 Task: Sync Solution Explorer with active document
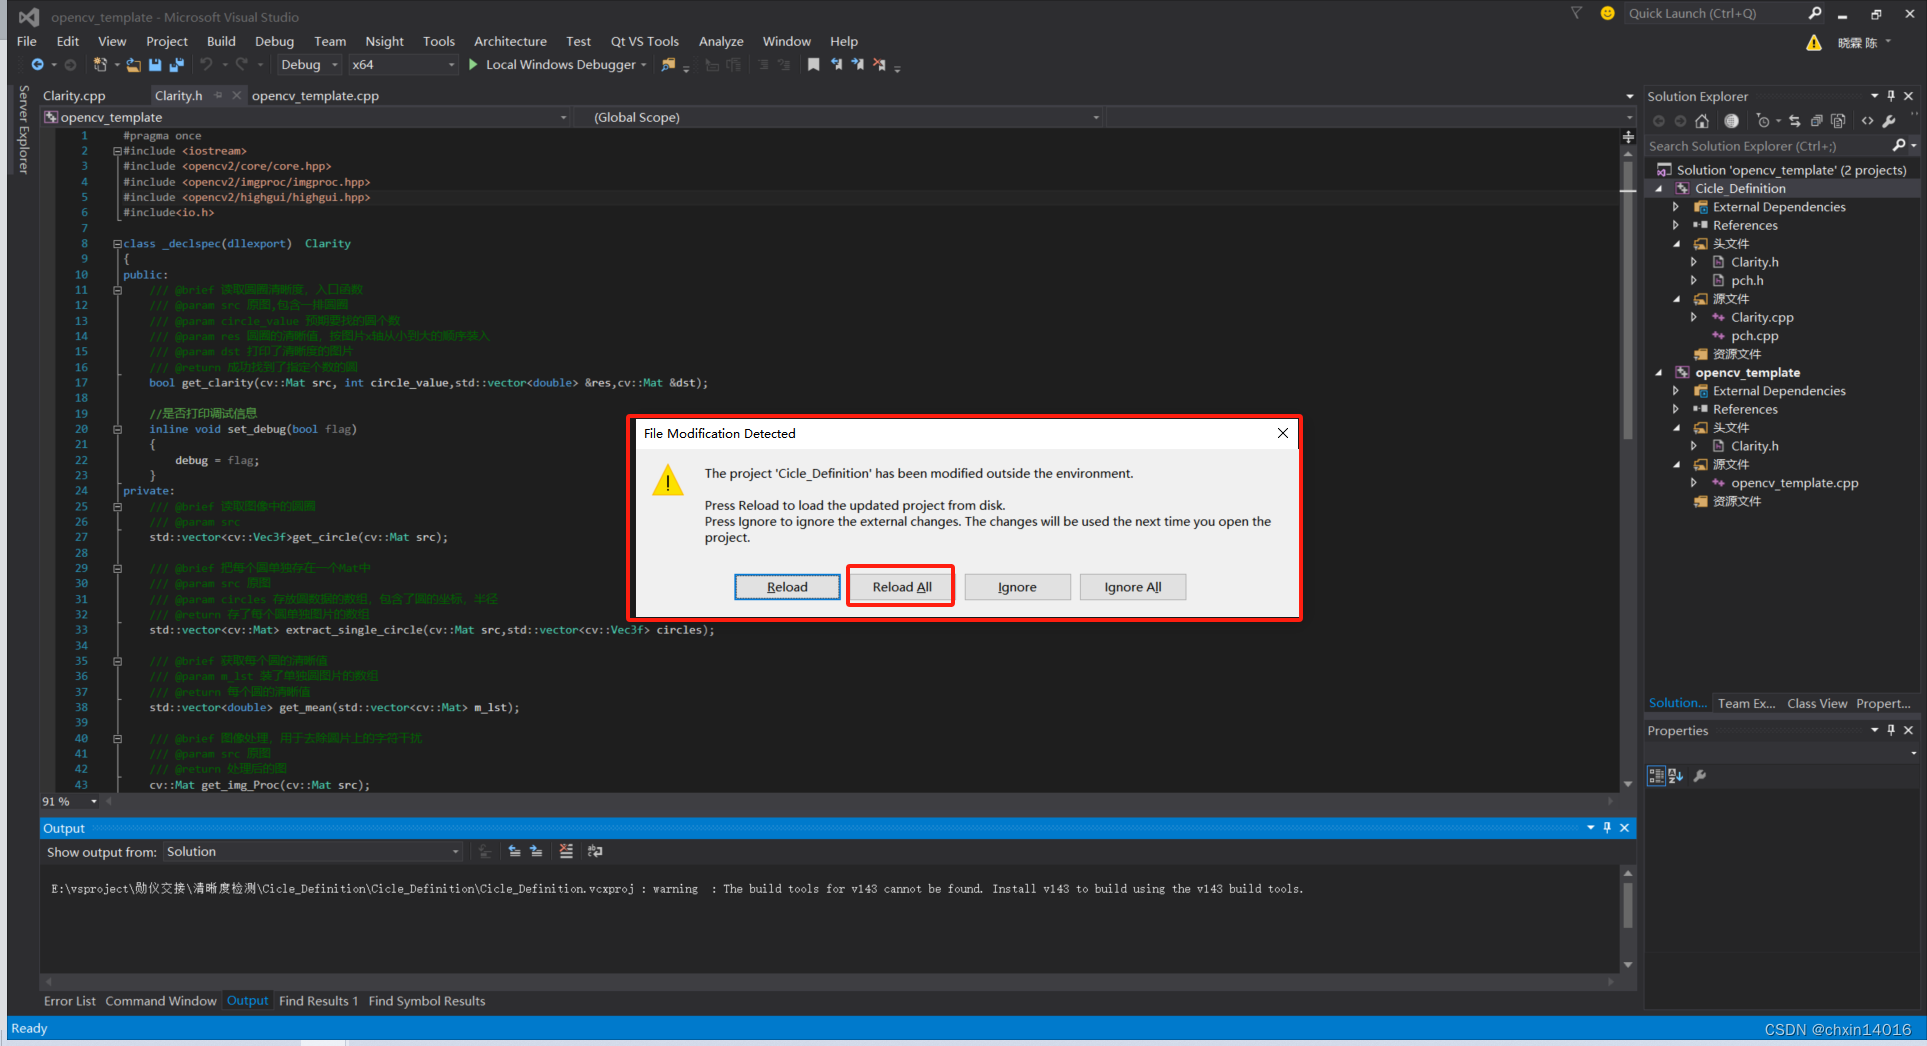[1796, 121]
